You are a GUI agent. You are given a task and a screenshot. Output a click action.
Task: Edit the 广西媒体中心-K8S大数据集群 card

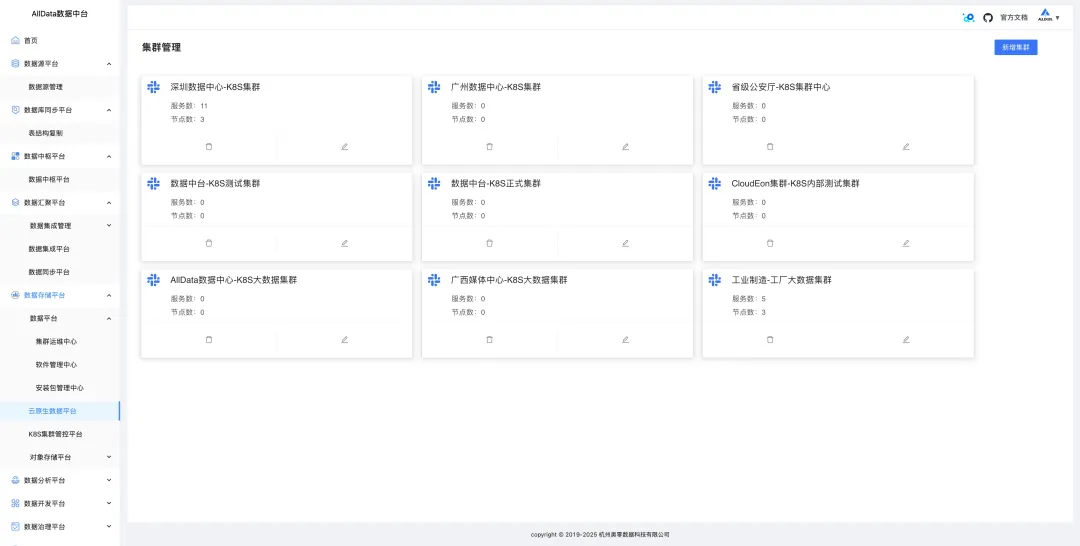coord(625,339)
